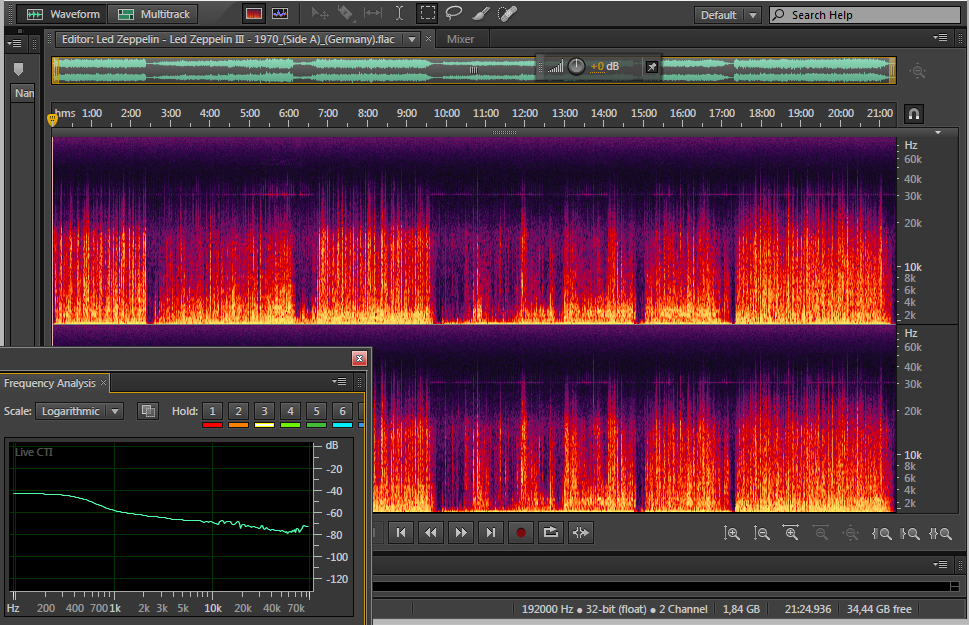Image resolution: width=969 pixels, height=625 pixels.
Task: Copy frequency graph data to clipboard
Action: tap(148, 411)
